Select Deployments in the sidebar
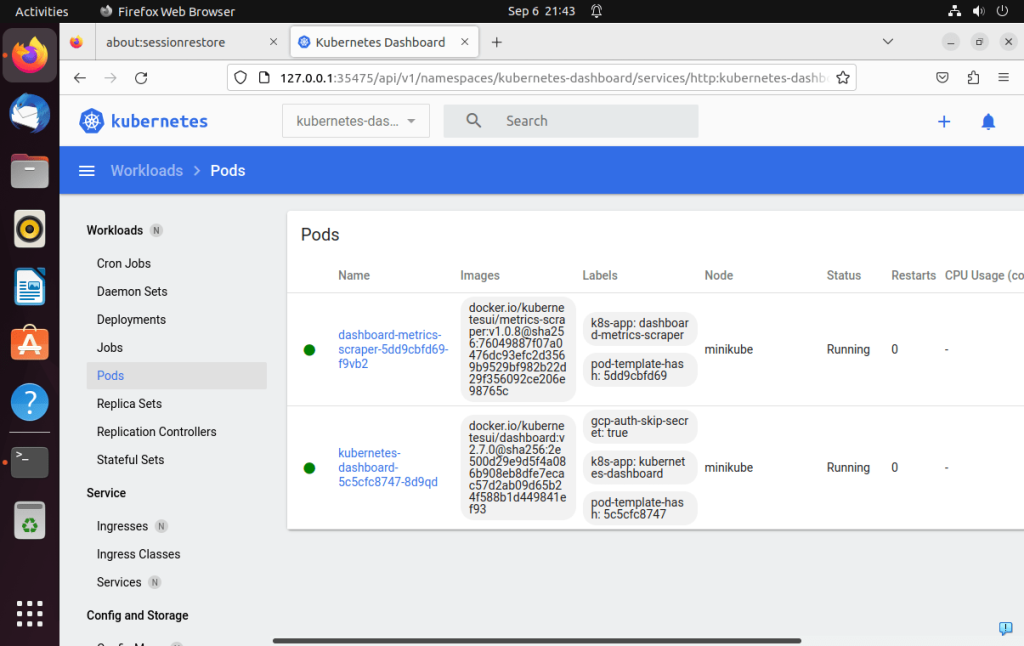This screenshot has width=1024, height=646. pyautogui.click(x=131, y=320)
